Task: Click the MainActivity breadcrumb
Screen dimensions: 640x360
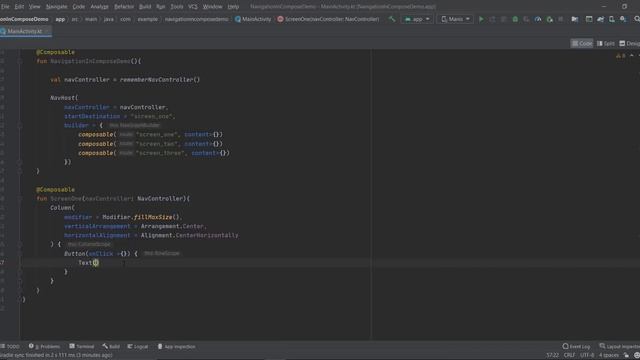Action: [253, 19]
